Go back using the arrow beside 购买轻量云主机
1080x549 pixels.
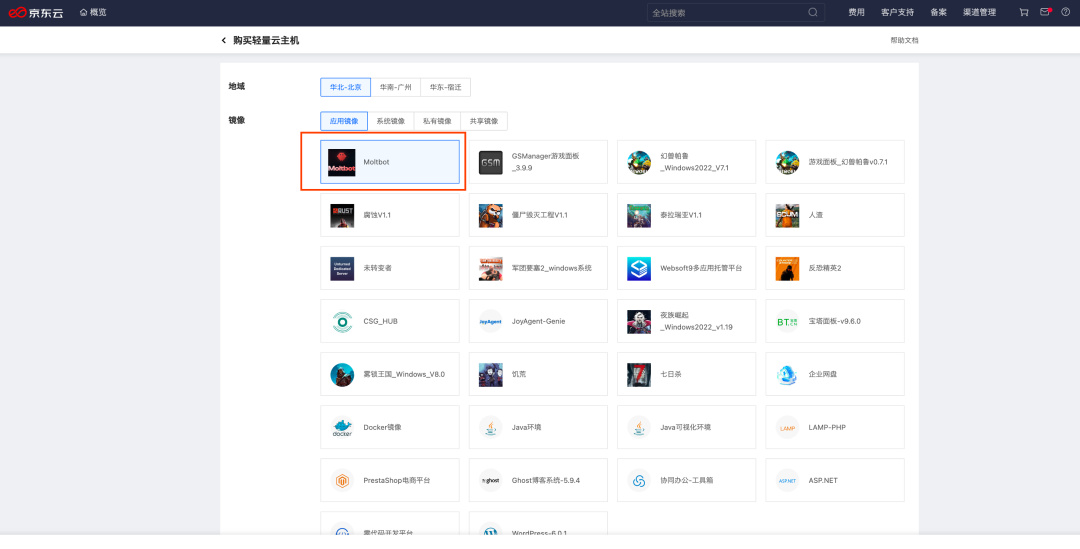point(224,41)
